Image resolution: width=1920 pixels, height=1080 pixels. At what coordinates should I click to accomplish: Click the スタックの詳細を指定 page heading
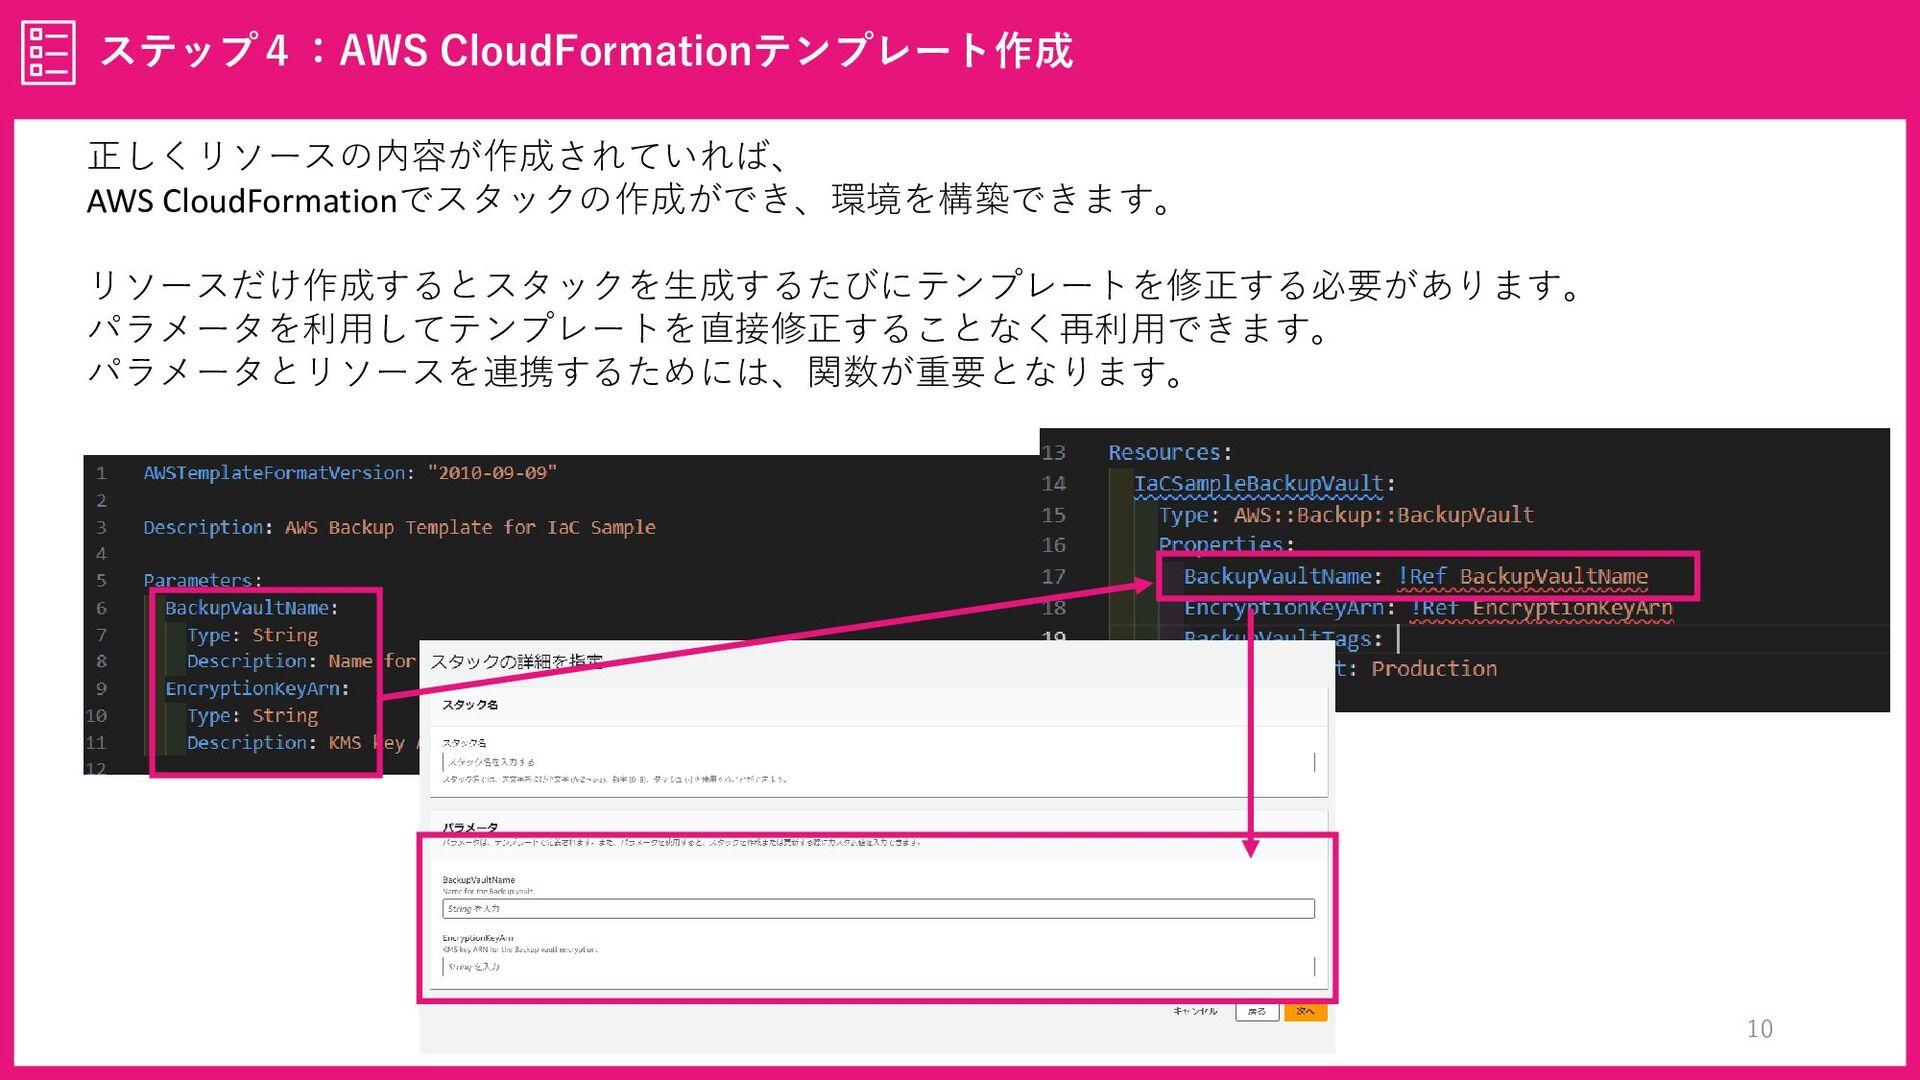tap(516, 661)
